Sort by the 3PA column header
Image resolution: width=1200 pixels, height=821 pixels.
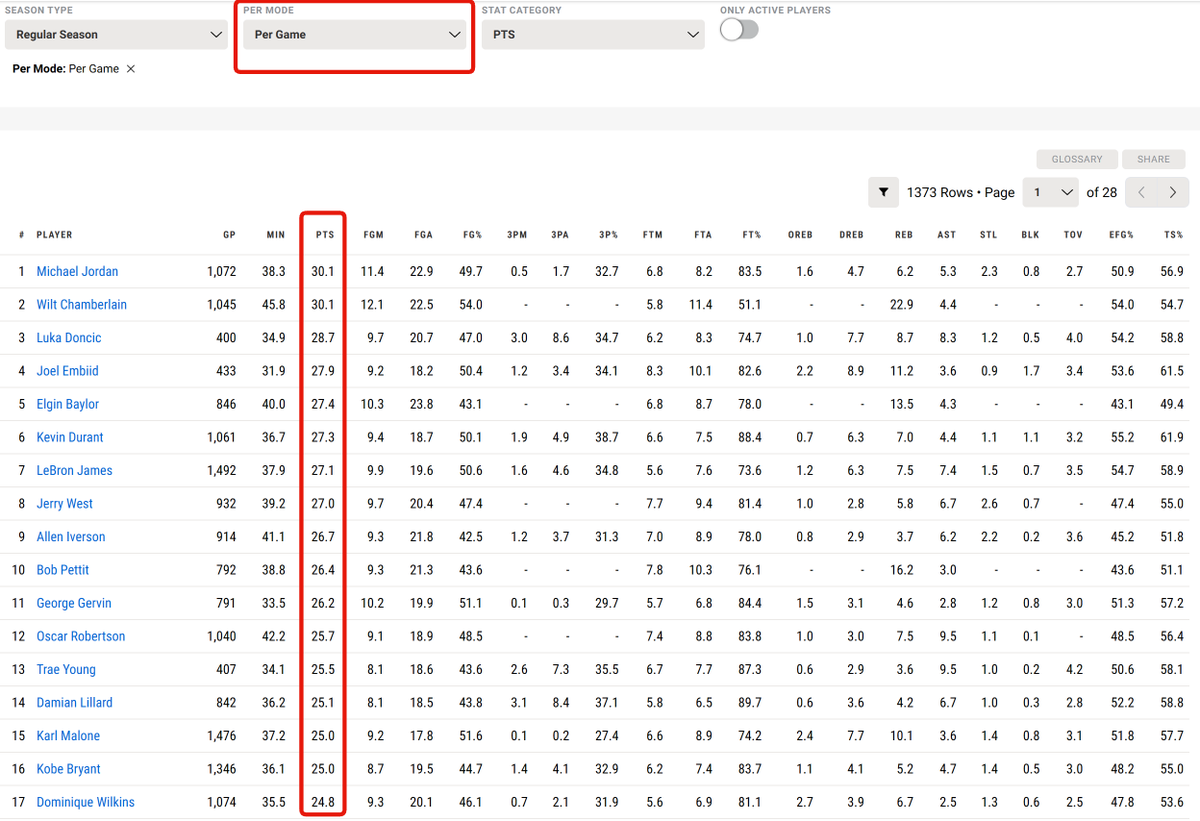pos(560,235)
